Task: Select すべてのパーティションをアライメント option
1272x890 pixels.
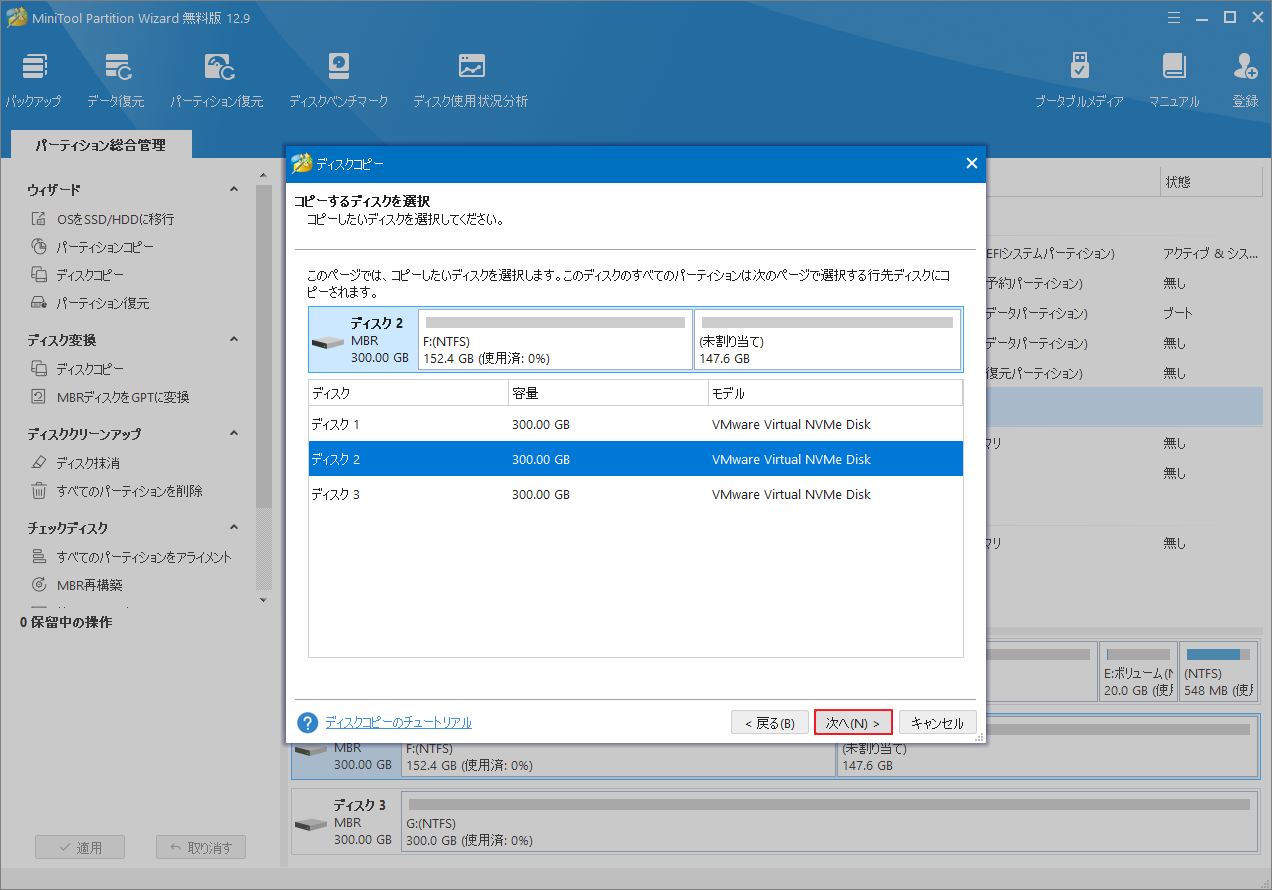Action: pyautogui.click(x=131, y=557)
